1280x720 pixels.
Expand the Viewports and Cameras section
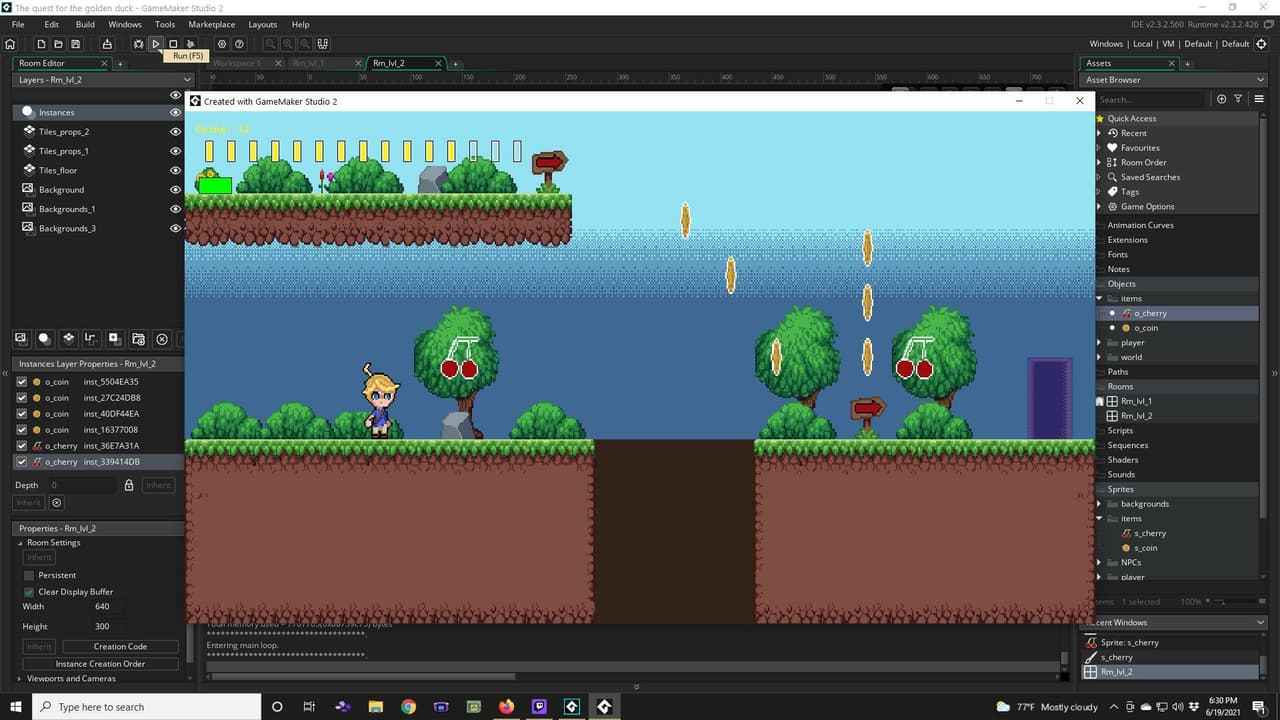coord(20,678)
